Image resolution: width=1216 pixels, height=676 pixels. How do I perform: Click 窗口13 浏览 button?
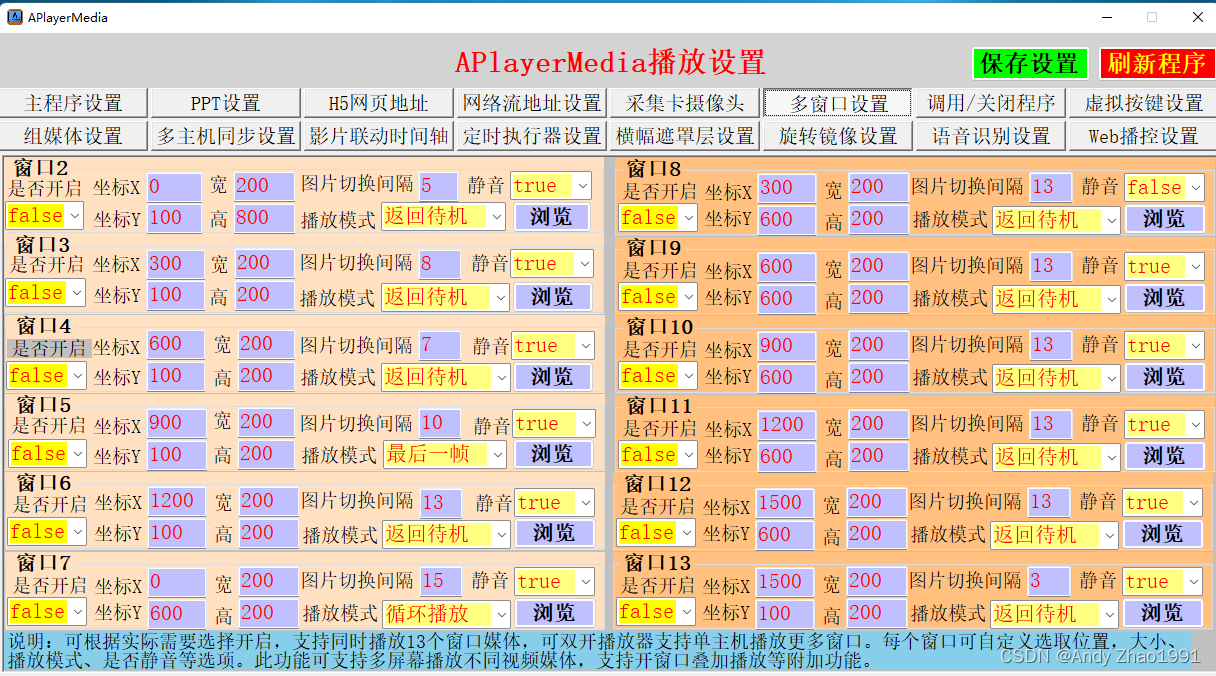pos(1162,613)
